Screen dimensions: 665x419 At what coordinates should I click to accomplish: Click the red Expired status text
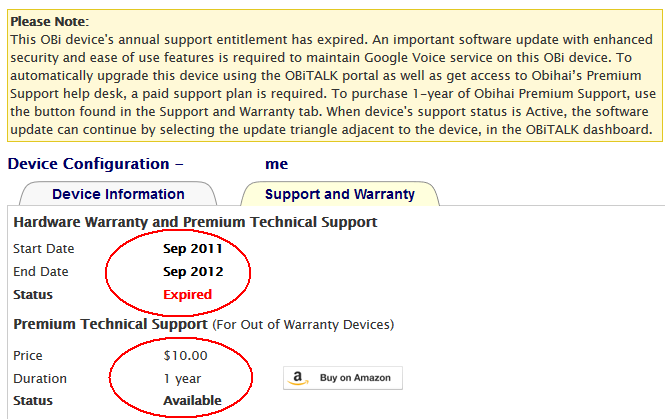[x=188, y=295]
